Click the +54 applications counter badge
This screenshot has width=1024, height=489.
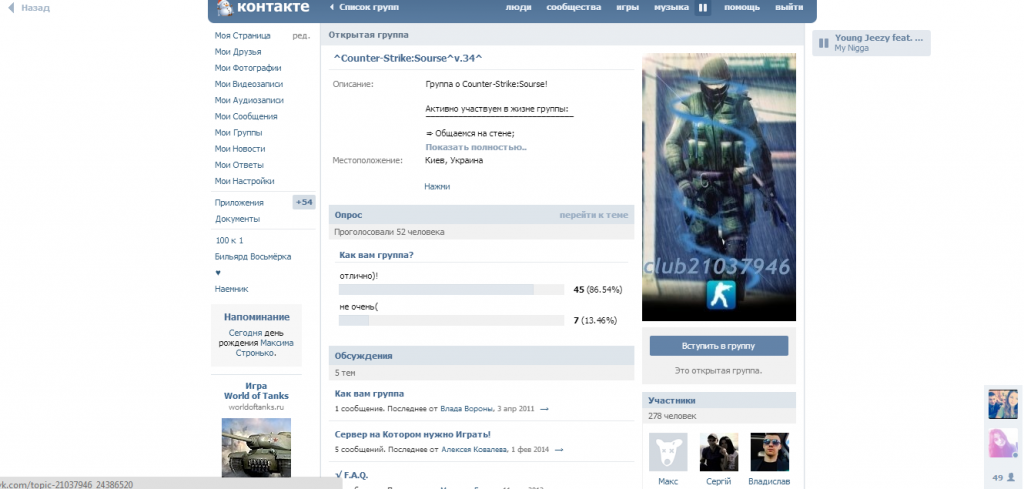(x=304, y=202)
